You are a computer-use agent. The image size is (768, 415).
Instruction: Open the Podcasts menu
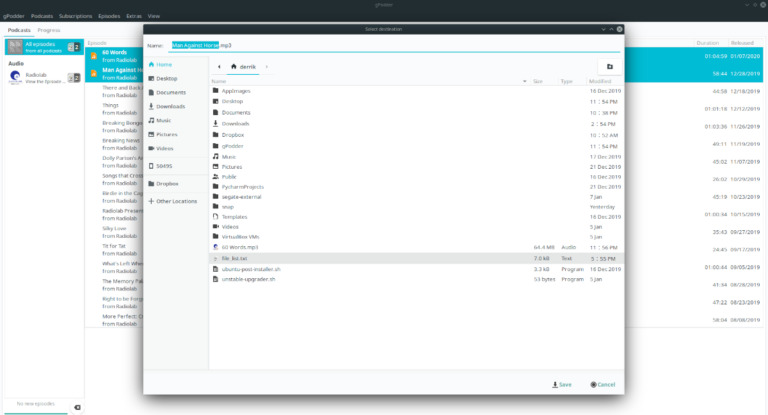(x=42, y=16)
